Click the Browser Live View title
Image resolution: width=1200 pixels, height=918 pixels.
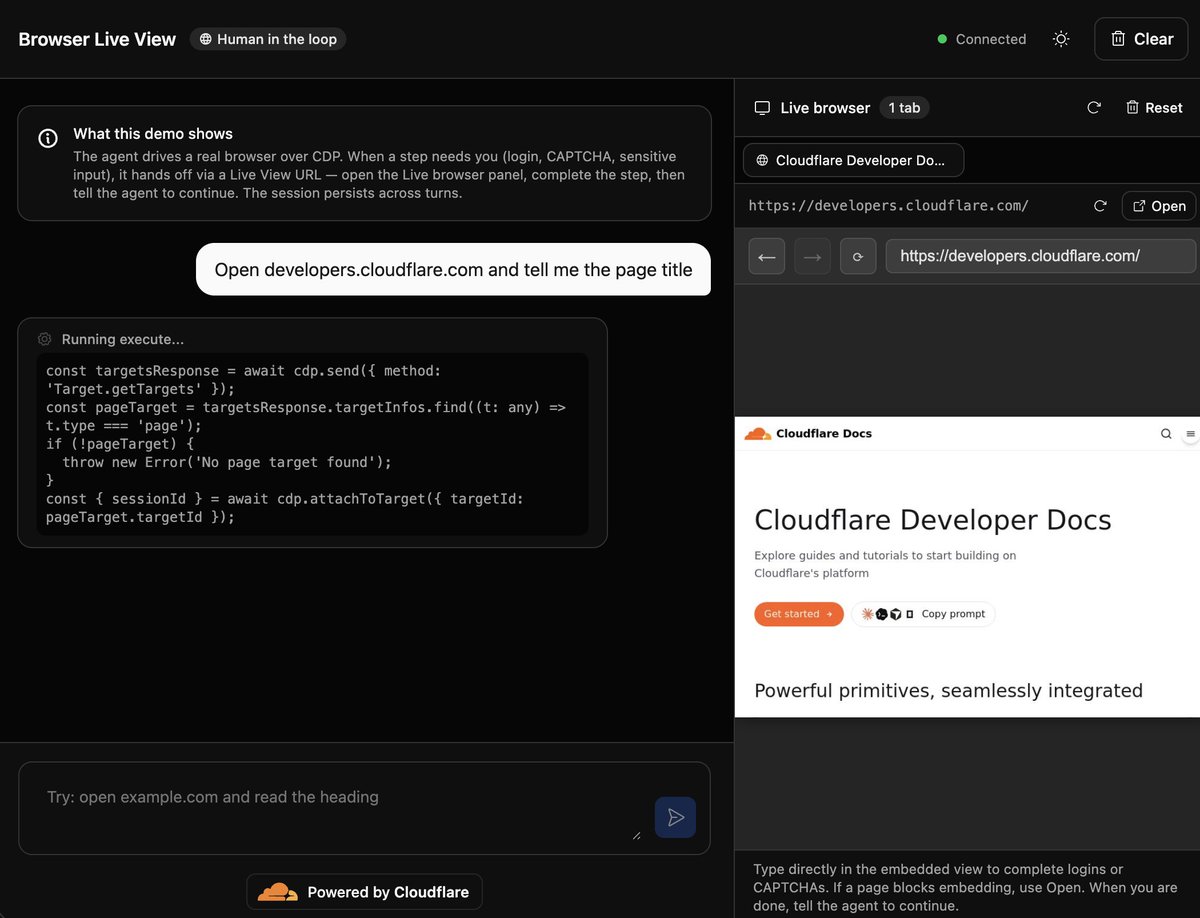point(97,39)
